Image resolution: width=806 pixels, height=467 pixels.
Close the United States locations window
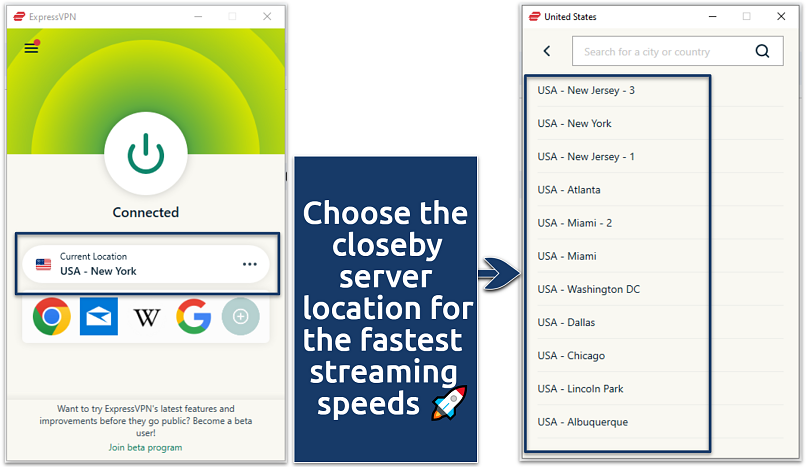pyautogui.click(x=781, y=16)
